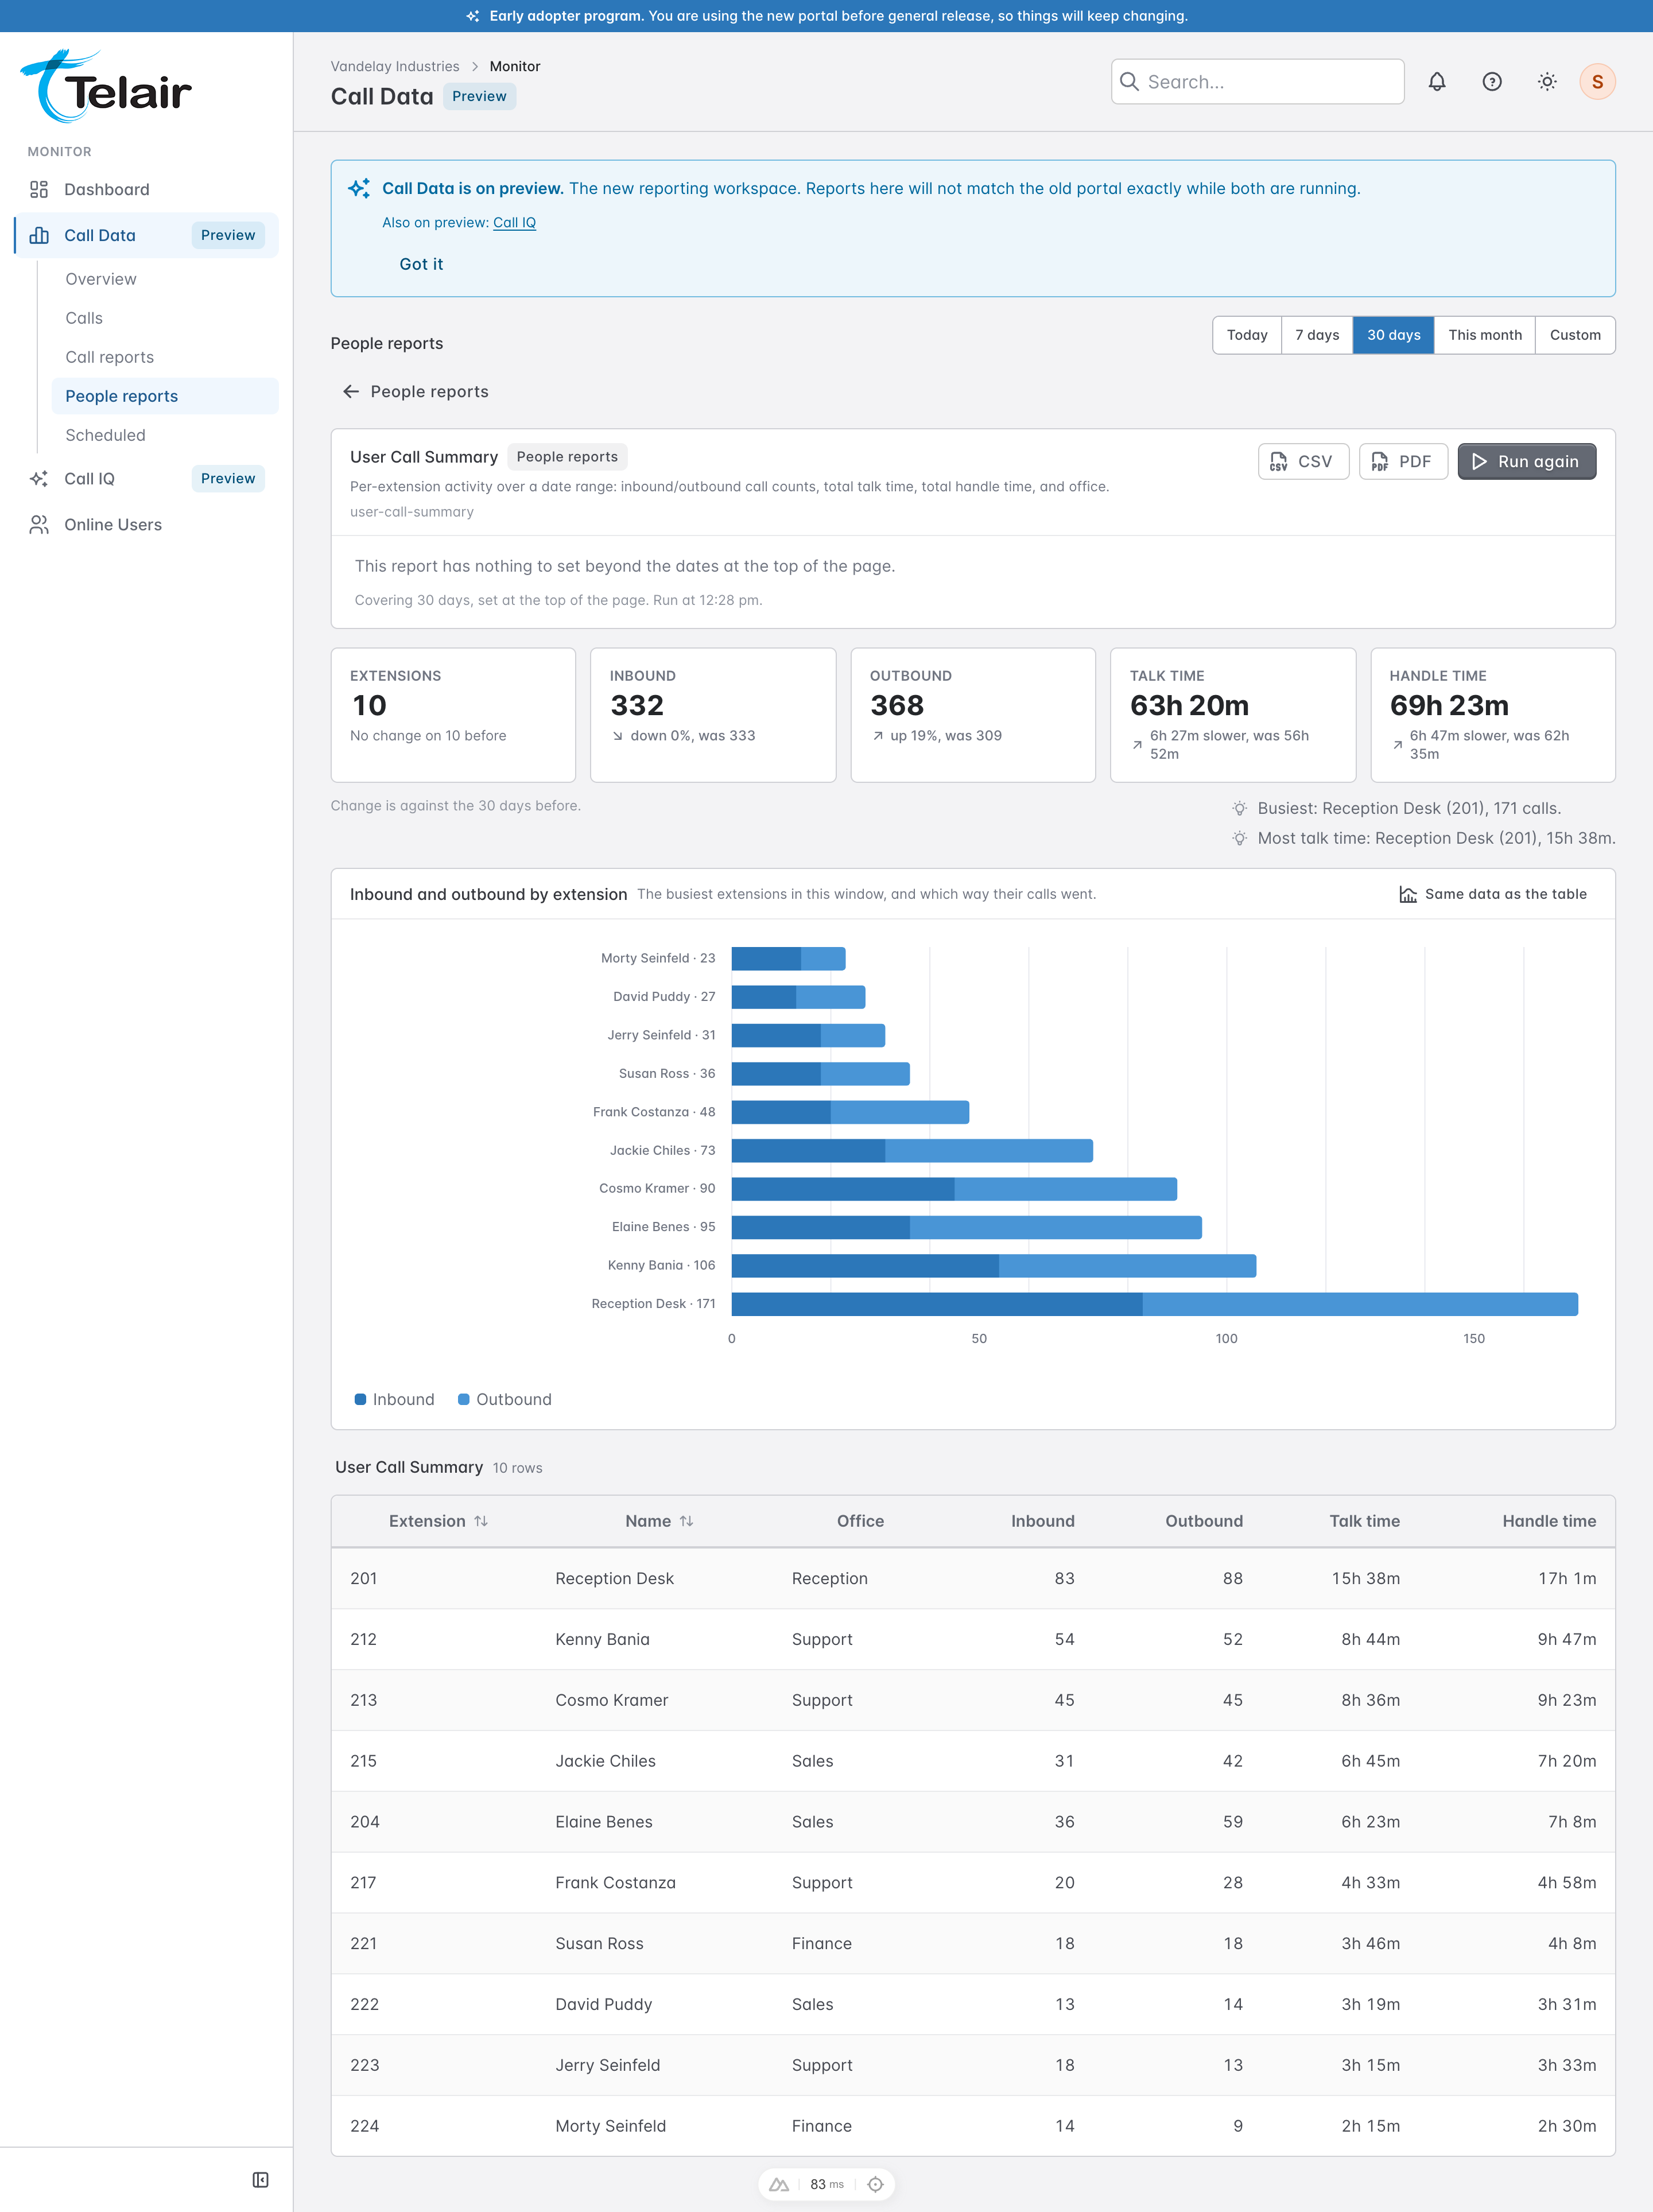The height and width of the screenshot is (2212, 1653).
Task: Click the Call IQ sparkle icon
Action: (39, 479)
